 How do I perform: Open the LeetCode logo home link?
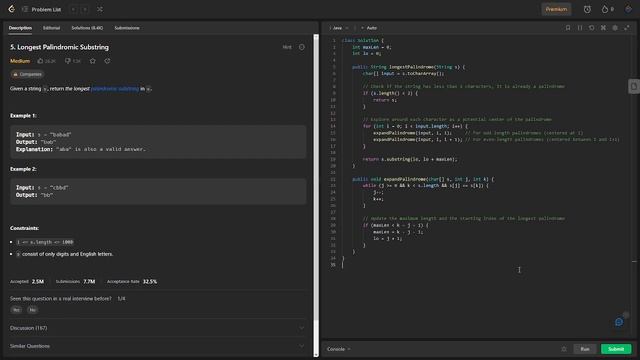click(11, 9)
